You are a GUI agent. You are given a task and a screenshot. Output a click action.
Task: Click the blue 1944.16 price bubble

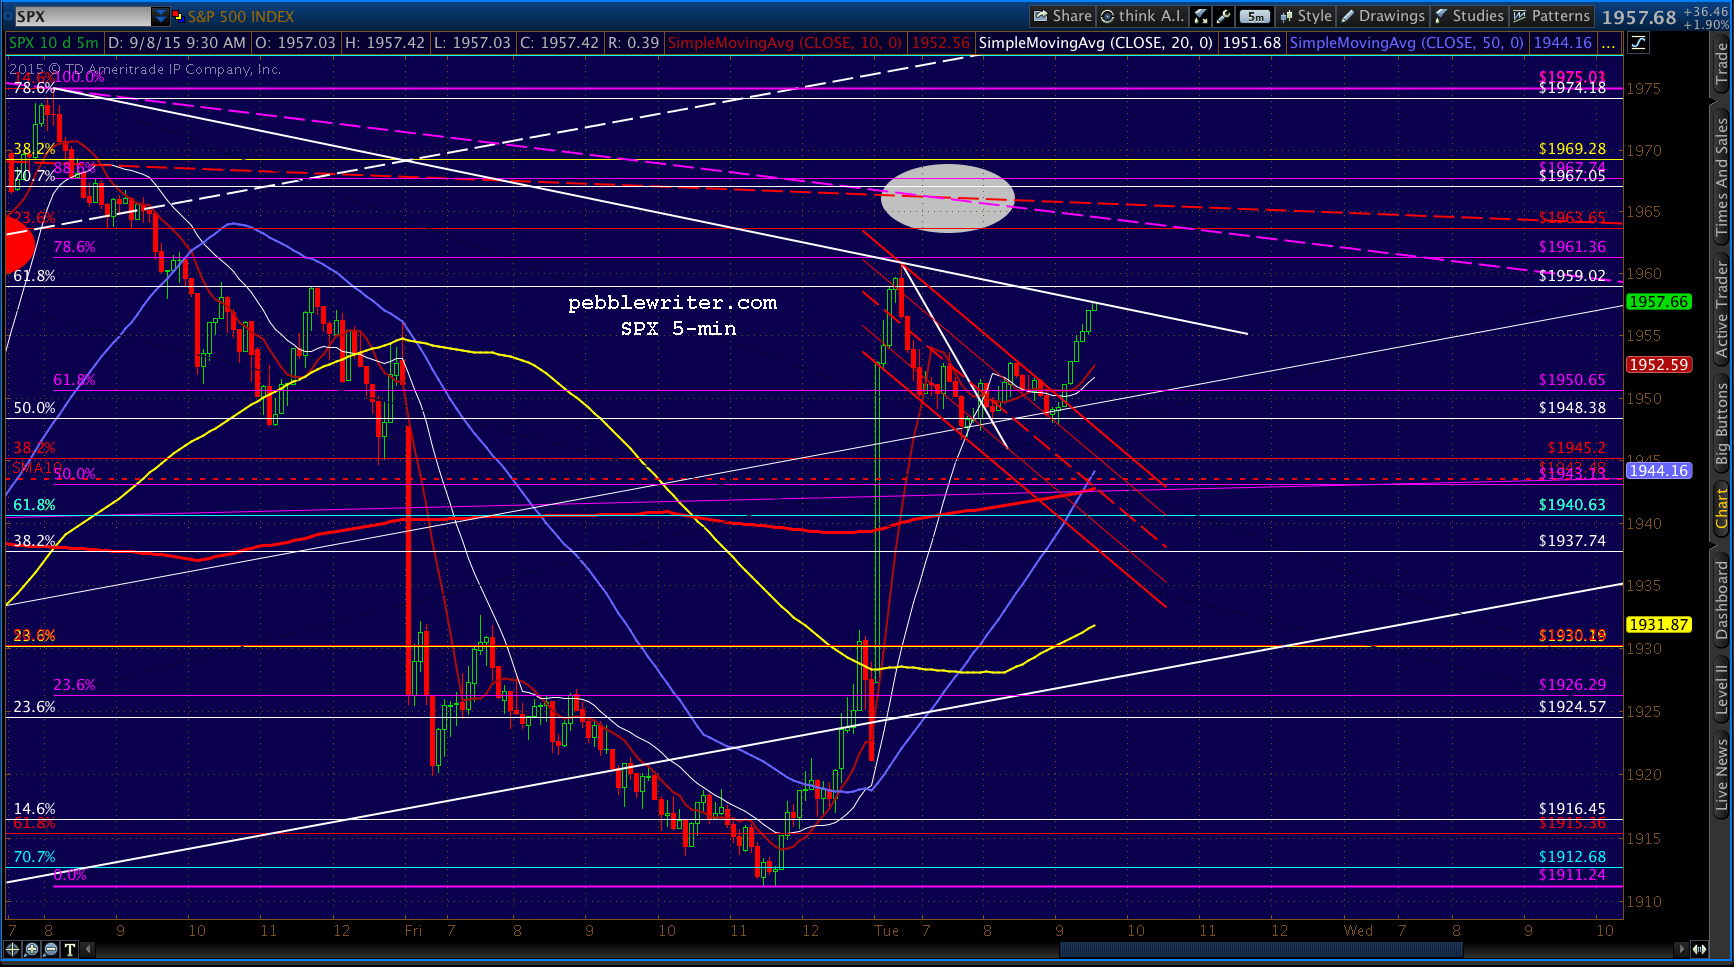click(x=1659, y=471)
